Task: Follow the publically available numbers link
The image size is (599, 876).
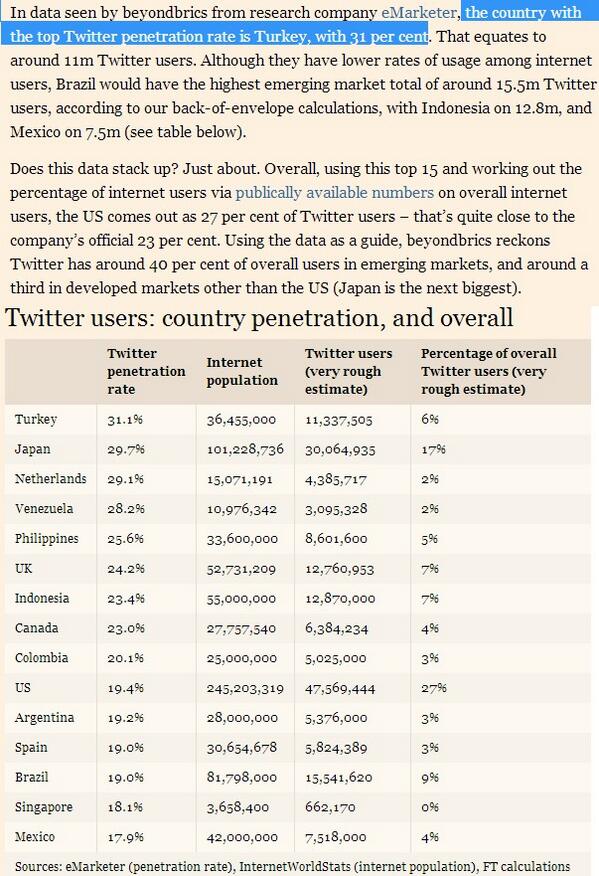Action: point(334,193)
